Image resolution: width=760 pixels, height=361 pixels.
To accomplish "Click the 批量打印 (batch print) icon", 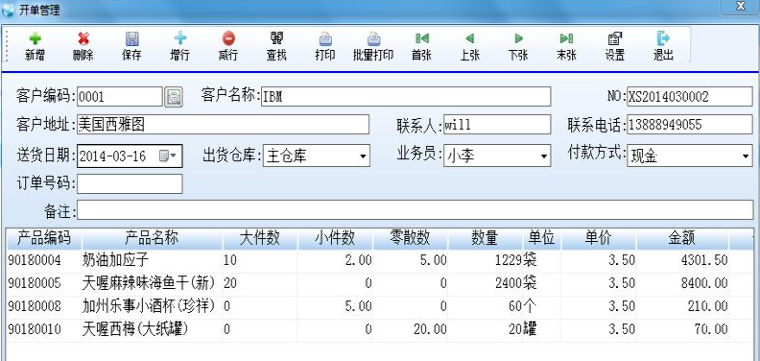I will (373, 39).
